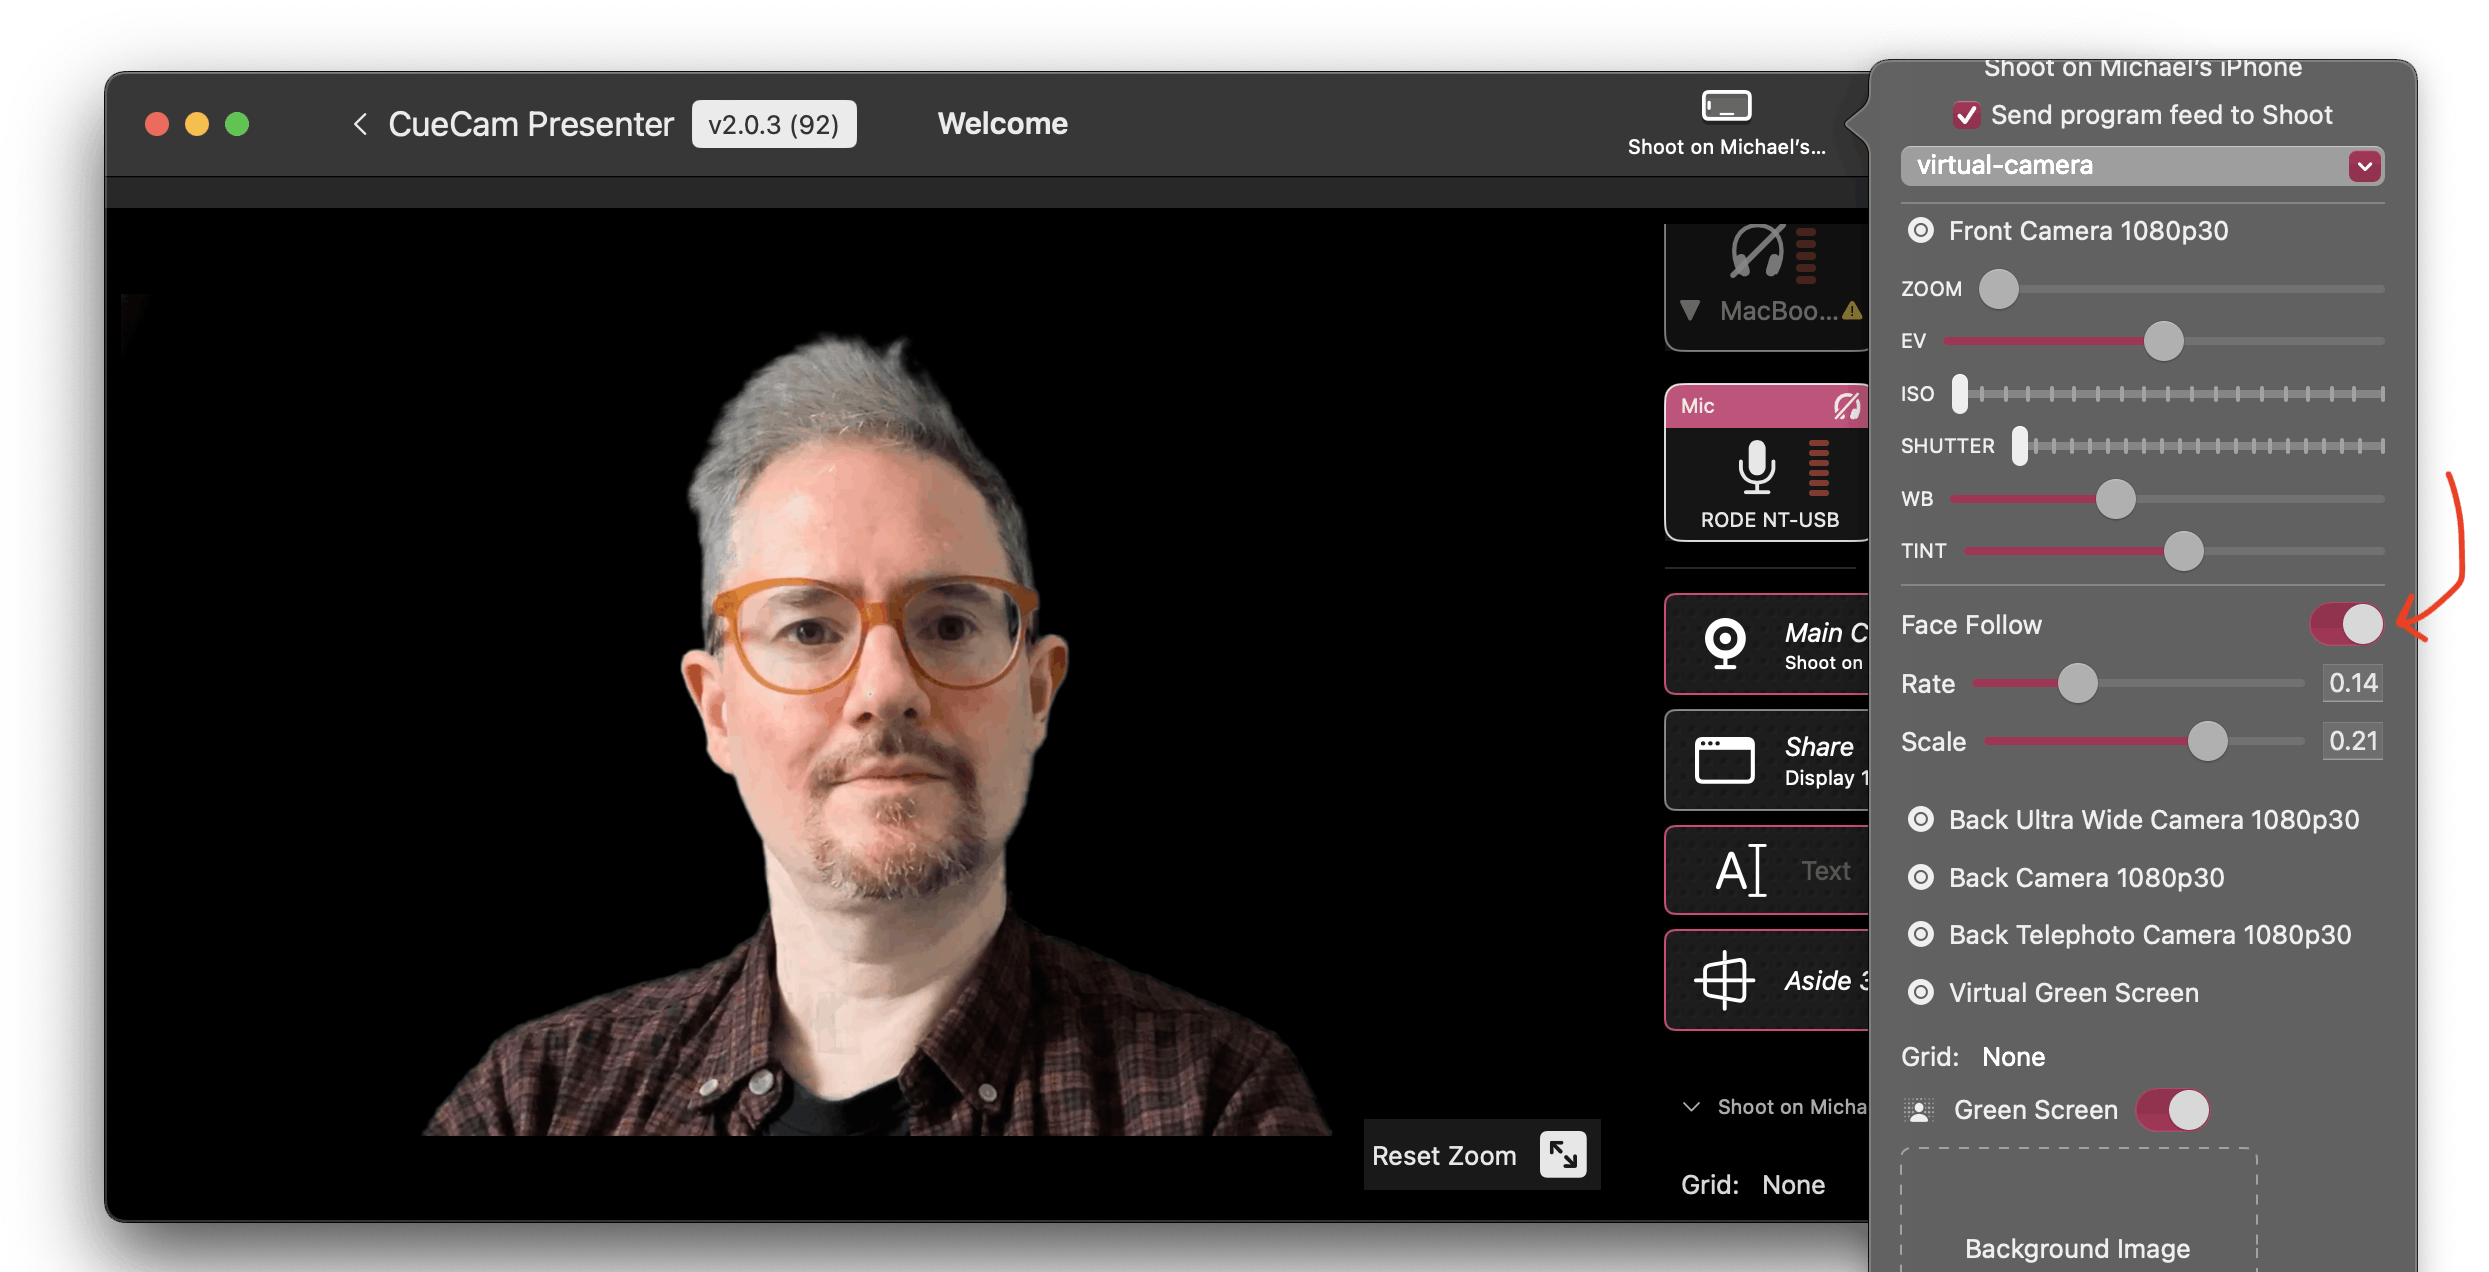Image resolution: width=2489 pixels, height=1272 pixels.
Task: Disable the Green Screen toggle
Action: [2172, 1110]
